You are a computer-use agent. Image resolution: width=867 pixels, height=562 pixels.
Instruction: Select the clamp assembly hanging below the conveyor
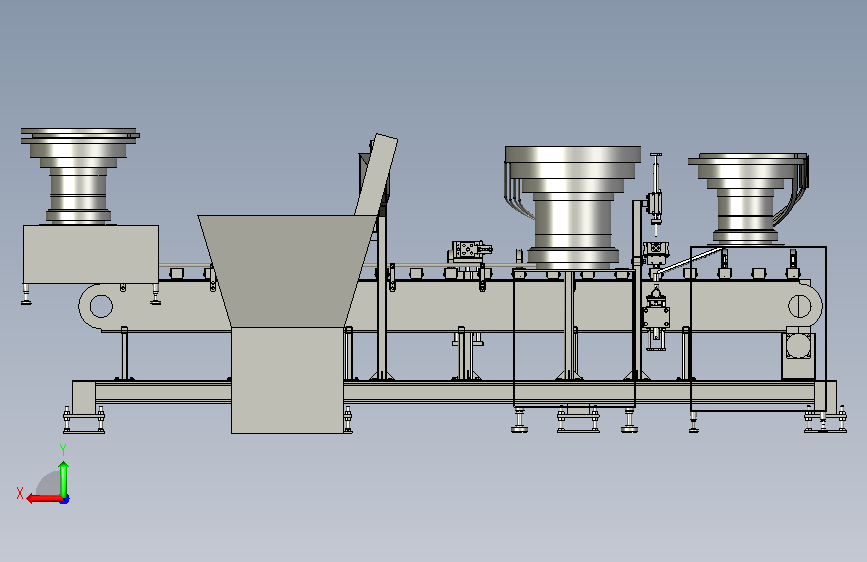(656, 318)
